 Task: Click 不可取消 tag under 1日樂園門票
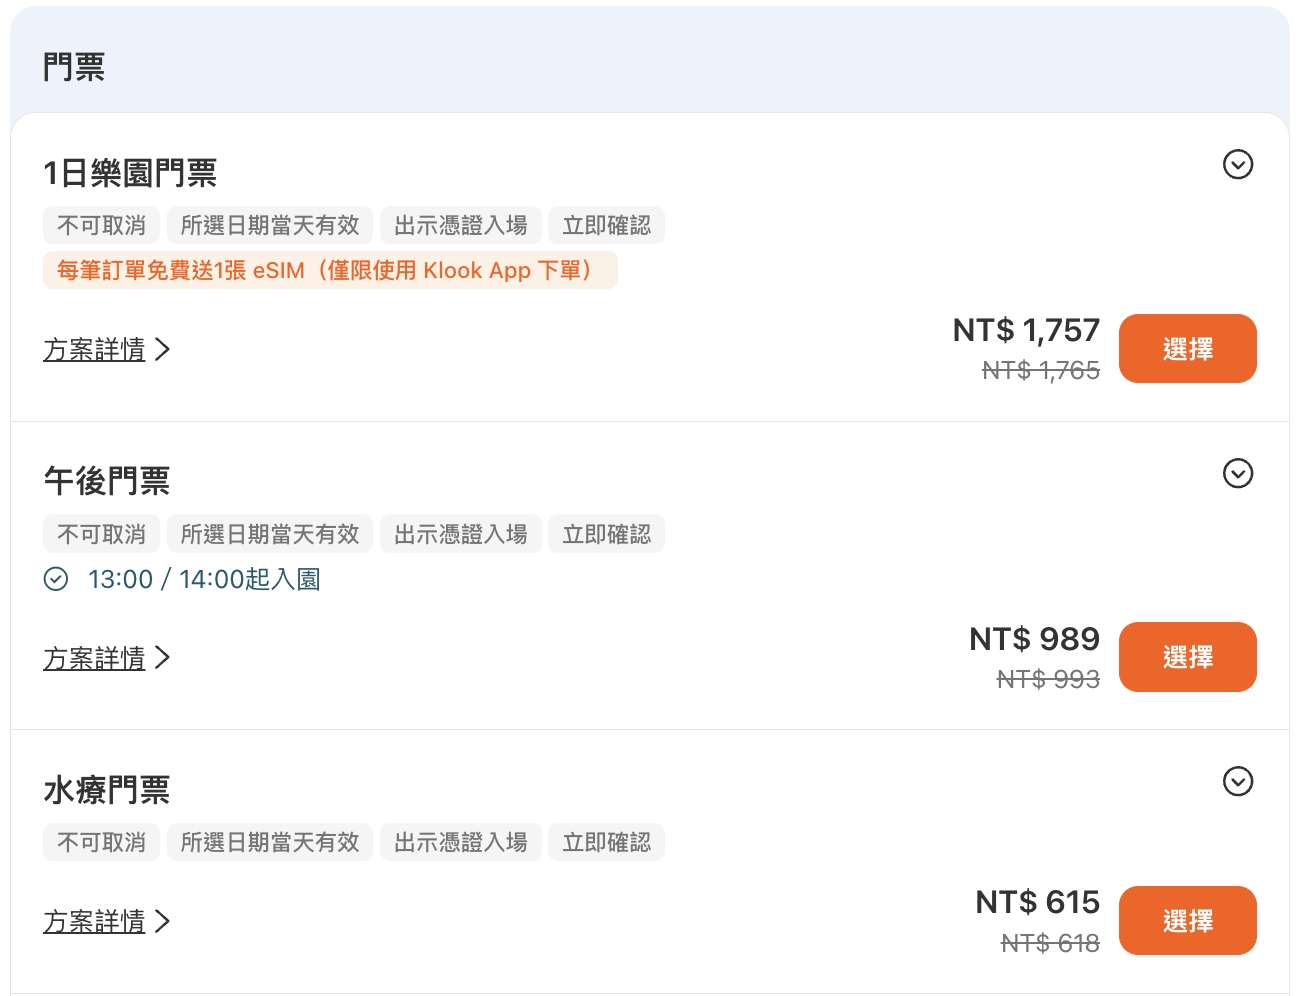101,225
